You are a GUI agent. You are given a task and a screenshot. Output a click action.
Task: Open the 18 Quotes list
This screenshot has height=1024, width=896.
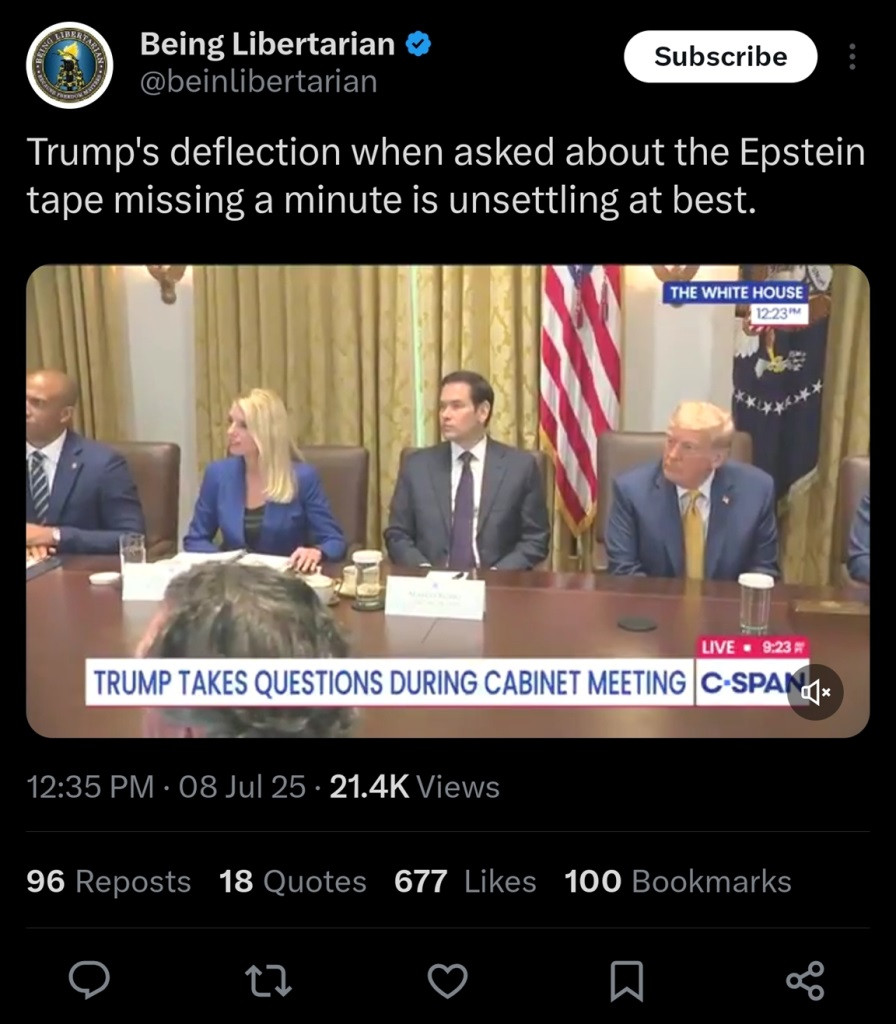292,881
